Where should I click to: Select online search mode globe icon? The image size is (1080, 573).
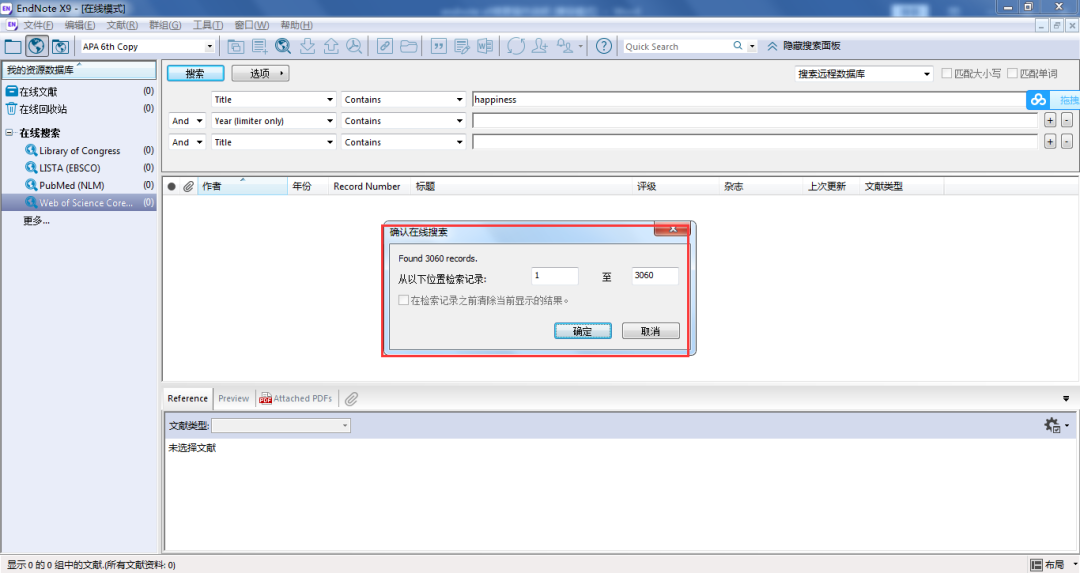37,46
